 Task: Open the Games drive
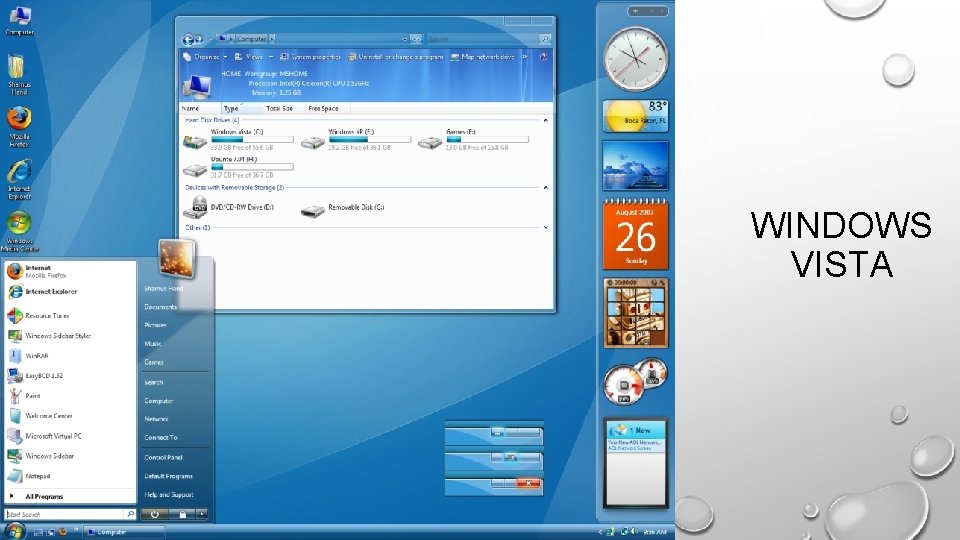[x=473, y=140]
